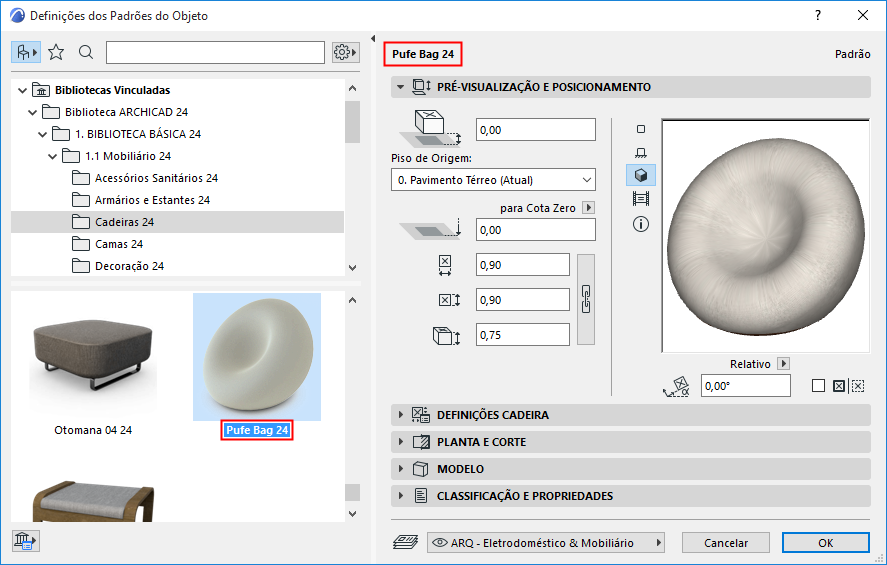Select the side elevation preview icon

pos(641,153)
